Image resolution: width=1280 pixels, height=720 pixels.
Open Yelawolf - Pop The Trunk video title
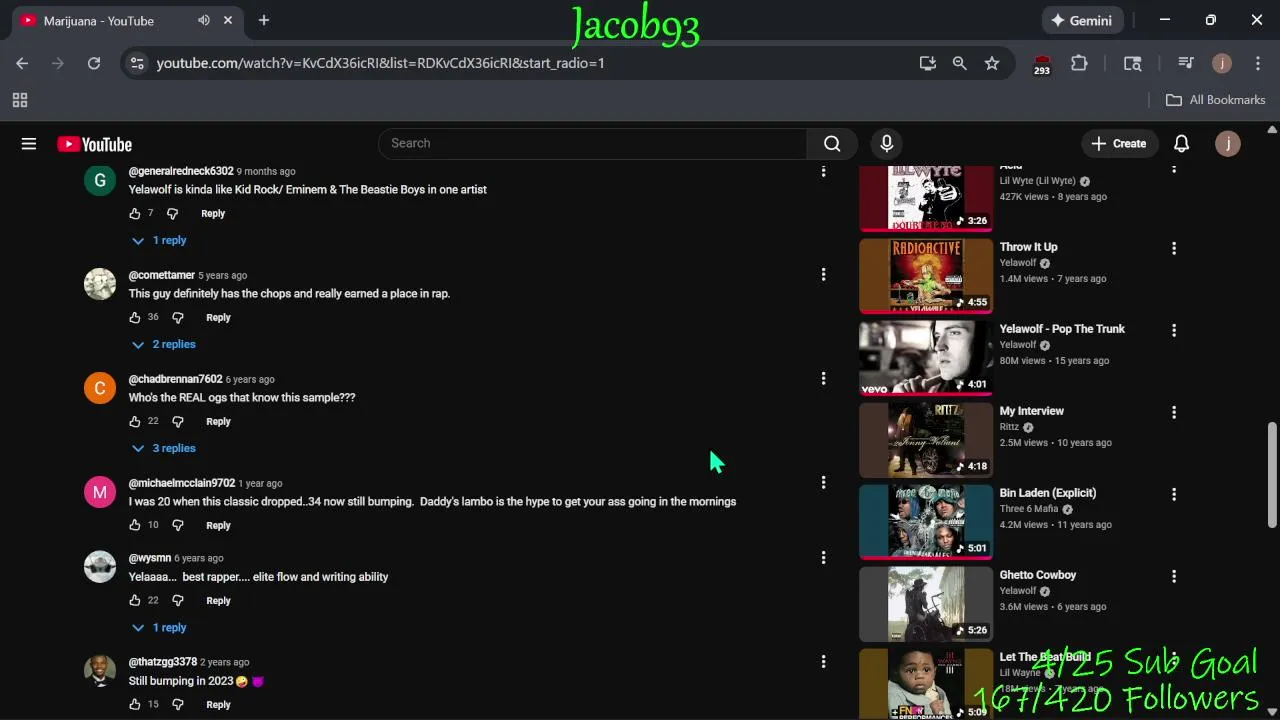pyautogui.click(x=1062, y=329)
